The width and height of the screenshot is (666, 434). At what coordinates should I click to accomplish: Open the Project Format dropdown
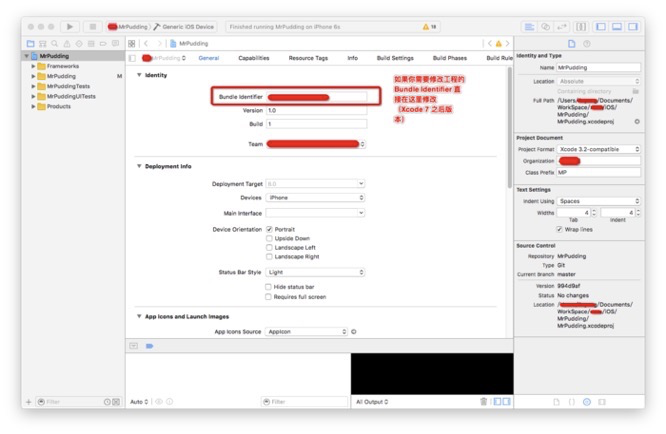click(598, 149)
